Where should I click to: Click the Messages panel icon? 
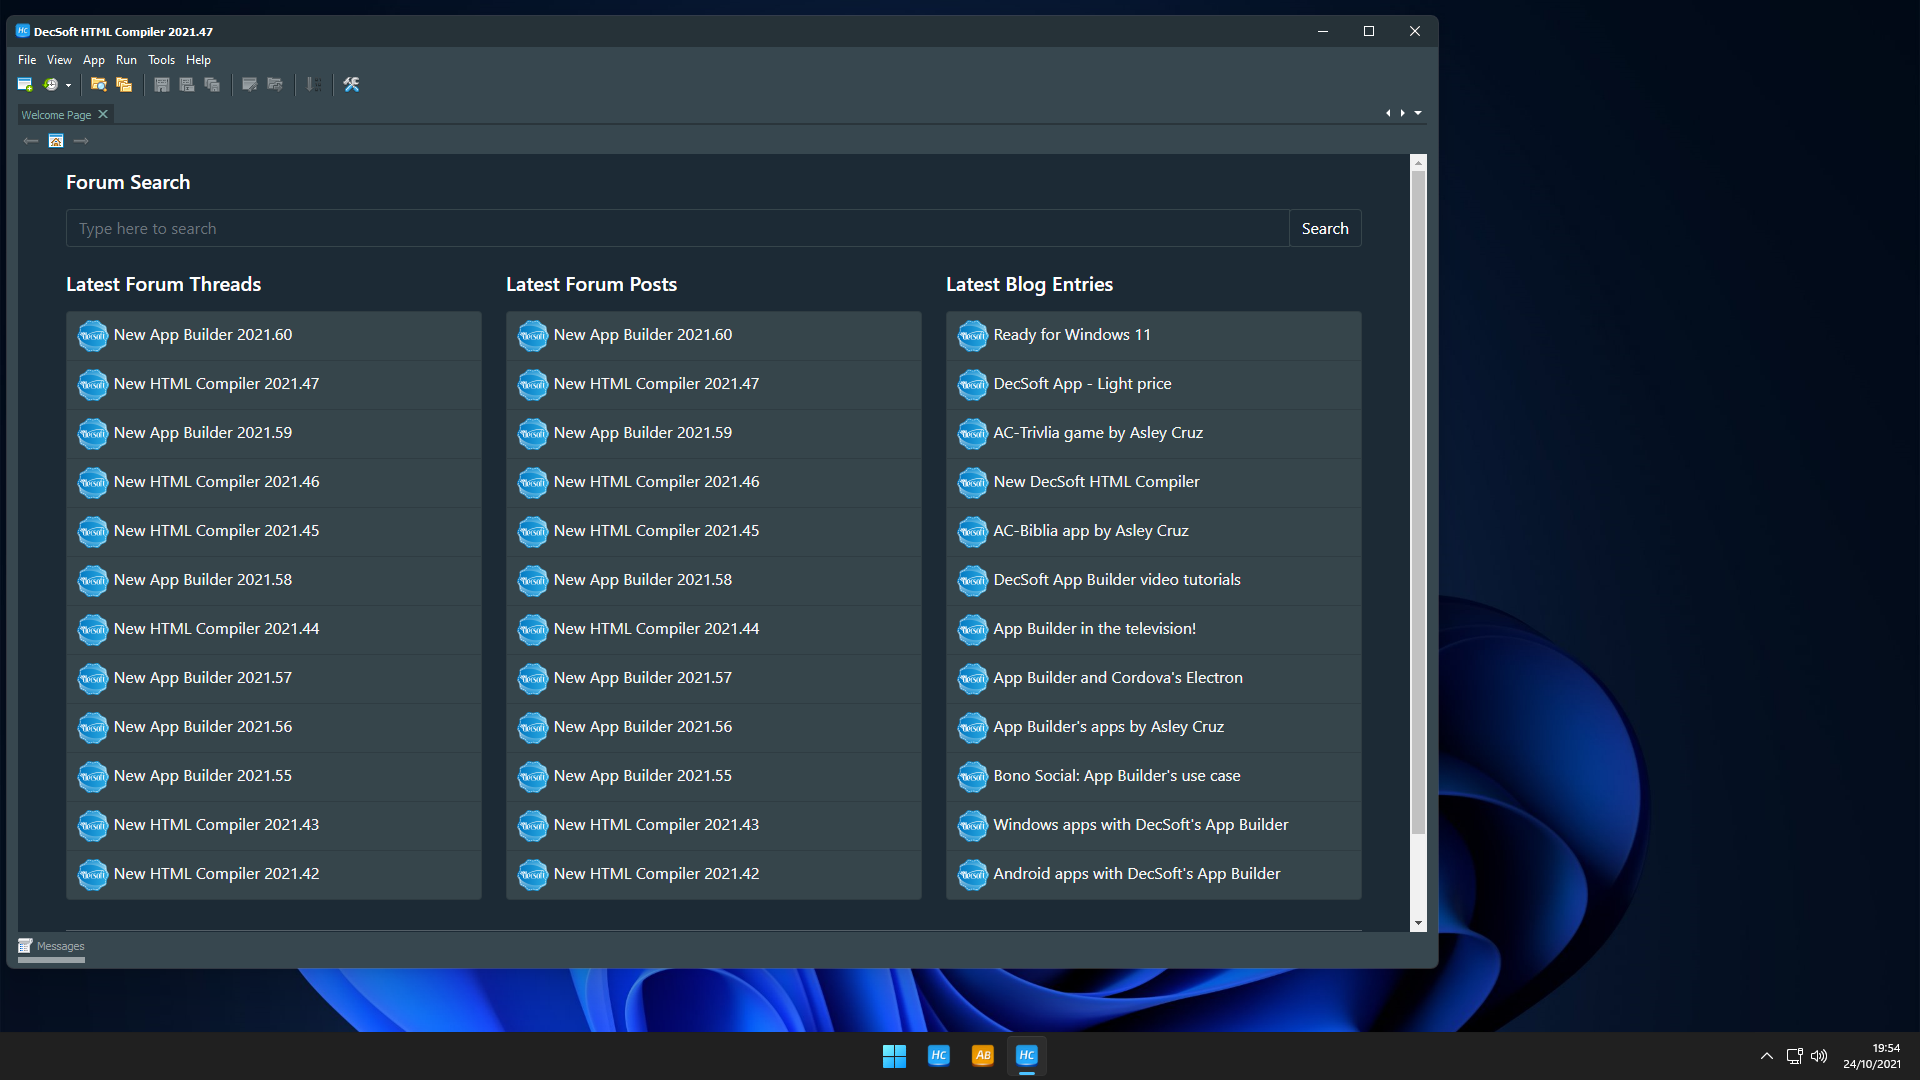coord(25,946)
